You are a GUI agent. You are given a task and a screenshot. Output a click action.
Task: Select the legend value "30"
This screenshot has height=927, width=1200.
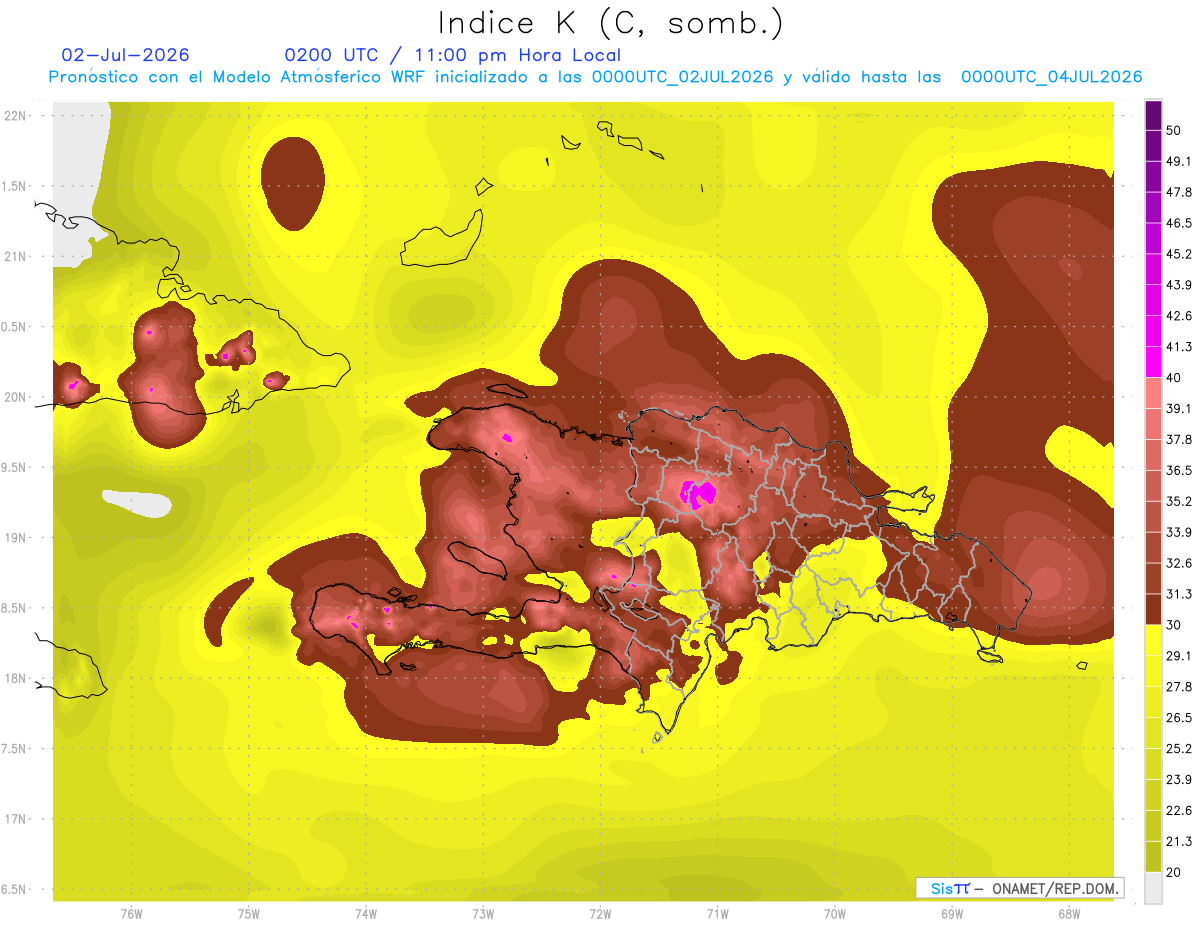tap(1175, 625)
